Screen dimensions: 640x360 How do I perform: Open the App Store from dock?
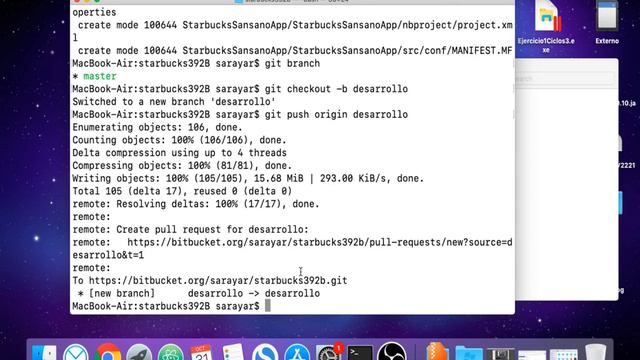click(297, 352)
